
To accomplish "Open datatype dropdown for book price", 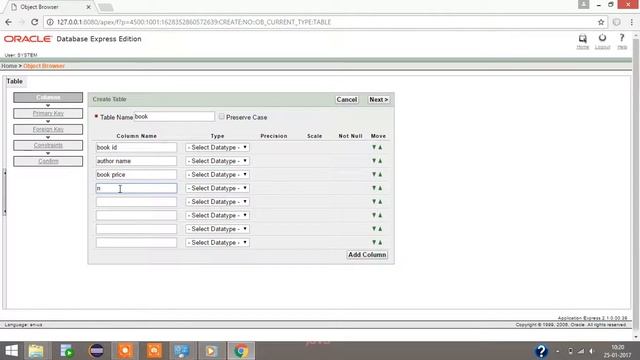I will 217,174.
